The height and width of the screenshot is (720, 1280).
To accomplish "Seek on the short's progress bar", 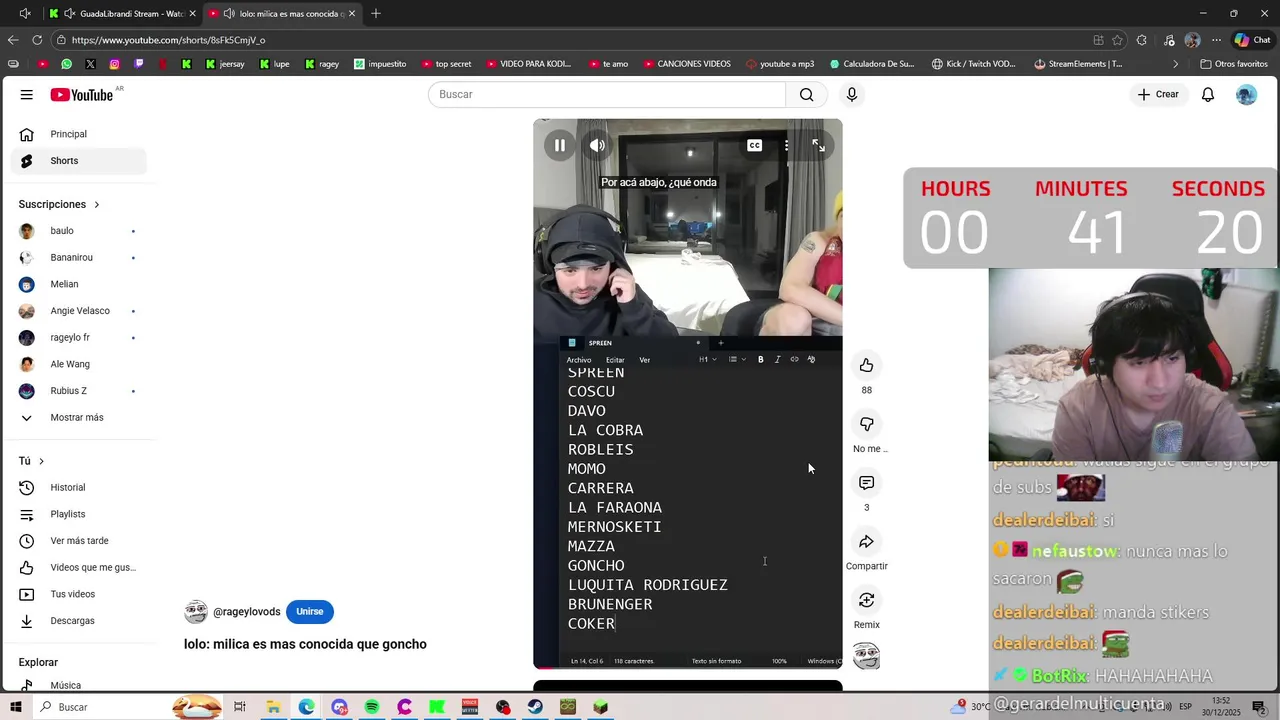I will tap(688, 667).
